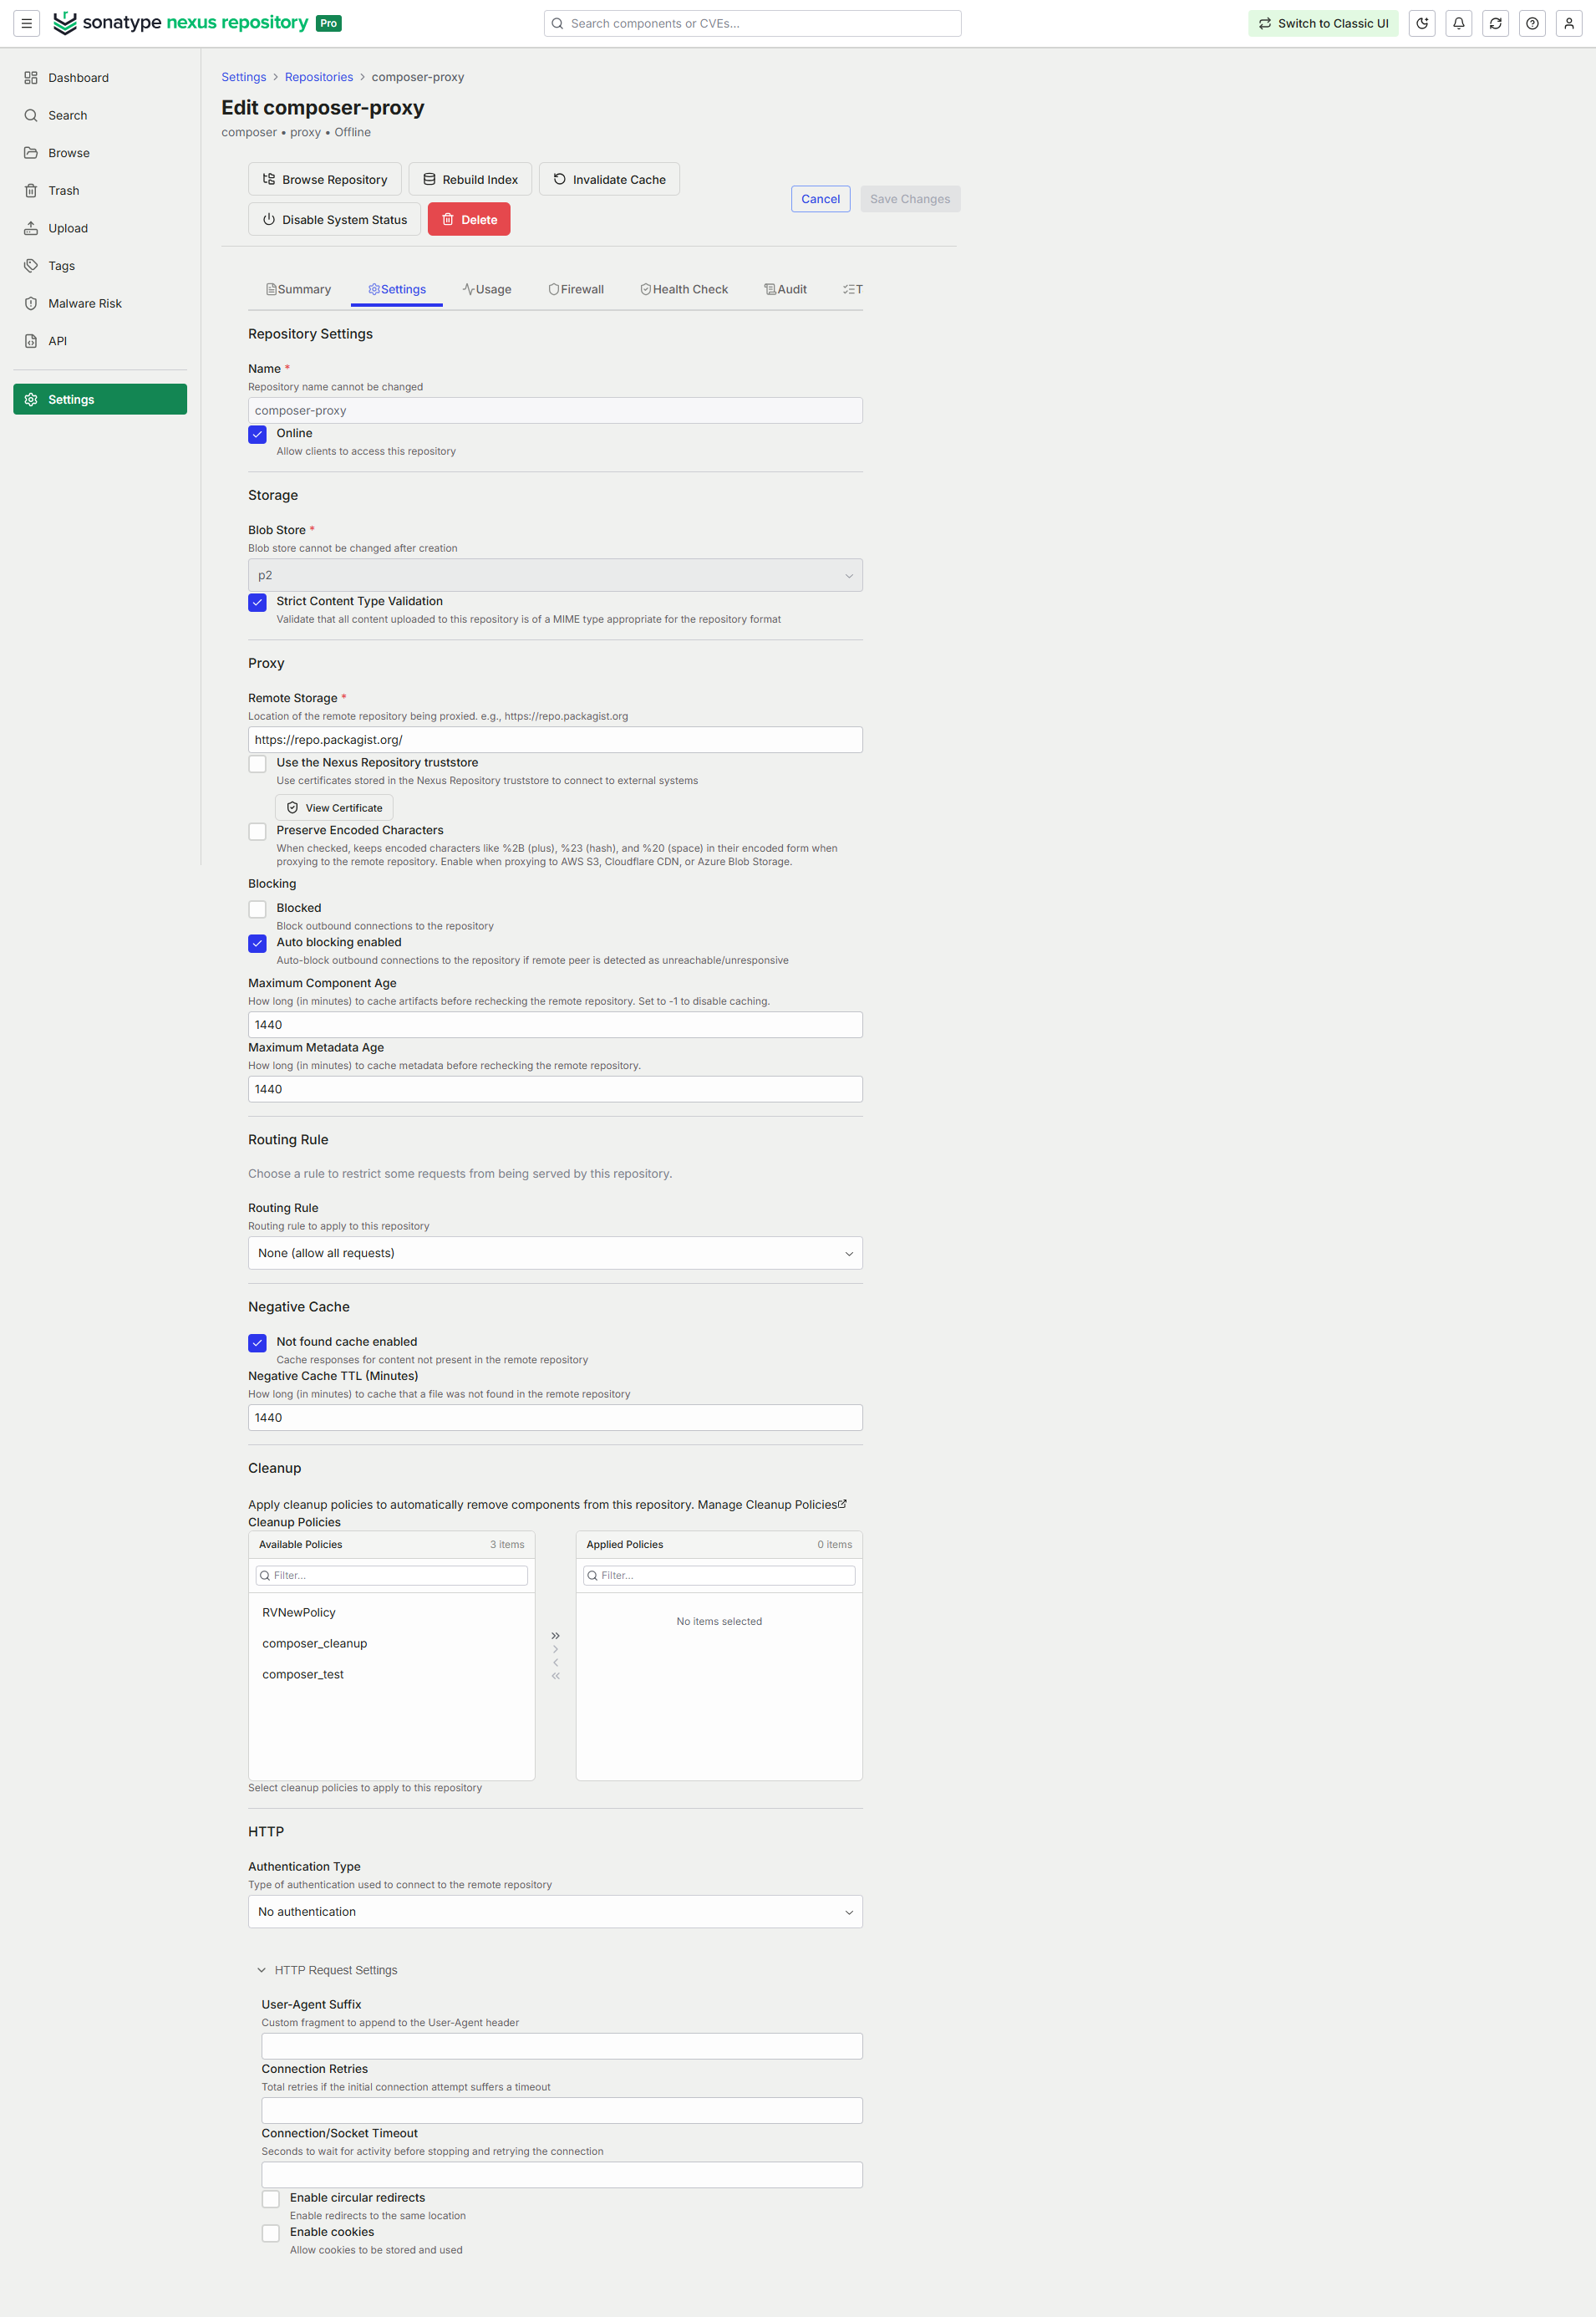Screen dimensions: 1596x2317
Task: Go to Dashboard in the sidebar
Action: pos(100,78)
